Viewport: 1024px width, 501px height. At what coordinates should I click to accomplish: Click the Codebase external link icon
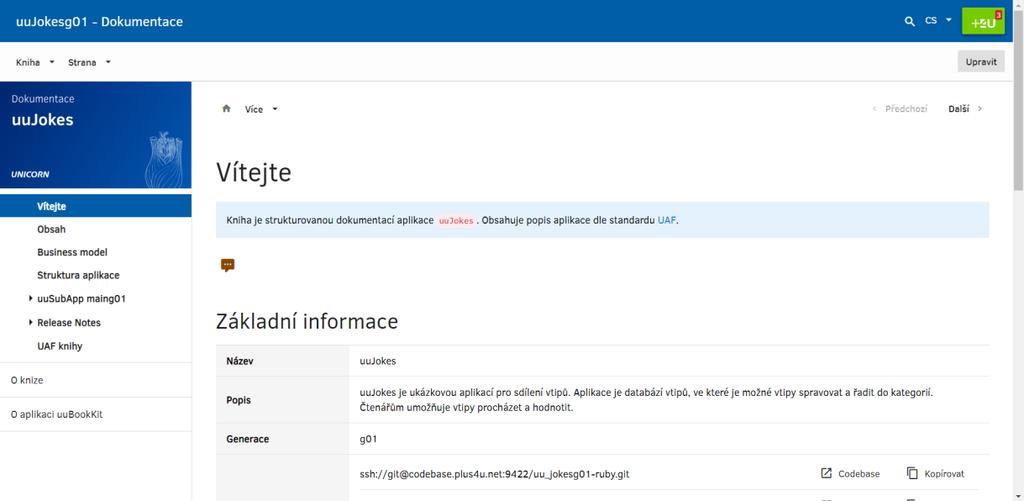pyautogui.click(x=826, y=474)
